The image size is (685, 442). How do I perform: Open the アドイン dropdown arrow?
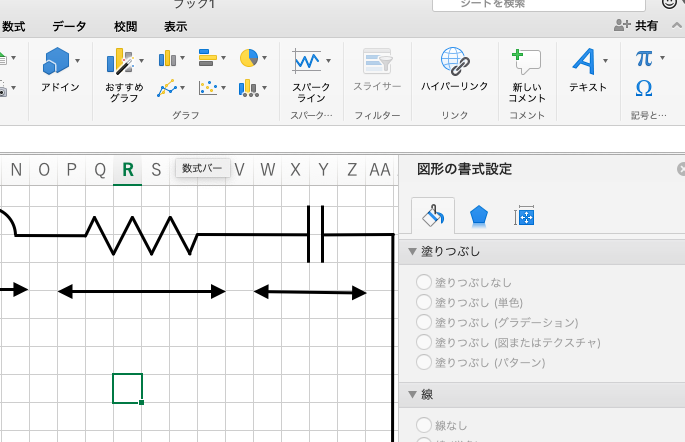[77, 61]
